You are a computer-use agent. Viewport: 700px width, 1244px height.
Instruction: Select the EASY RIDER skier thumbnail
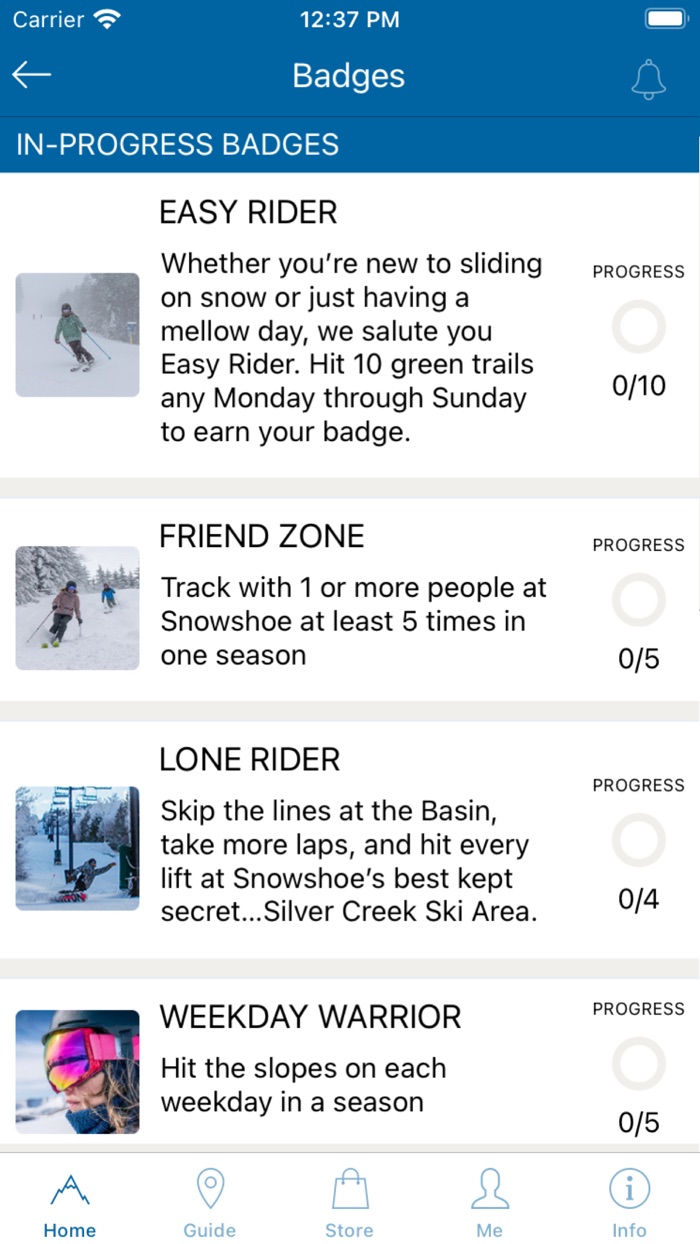pyautogui.click(x=77, y=335)
